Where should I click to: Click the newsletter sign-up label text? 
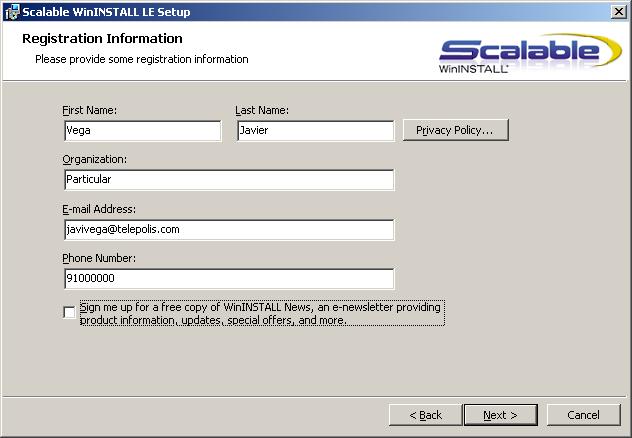[x=260, y=314]
